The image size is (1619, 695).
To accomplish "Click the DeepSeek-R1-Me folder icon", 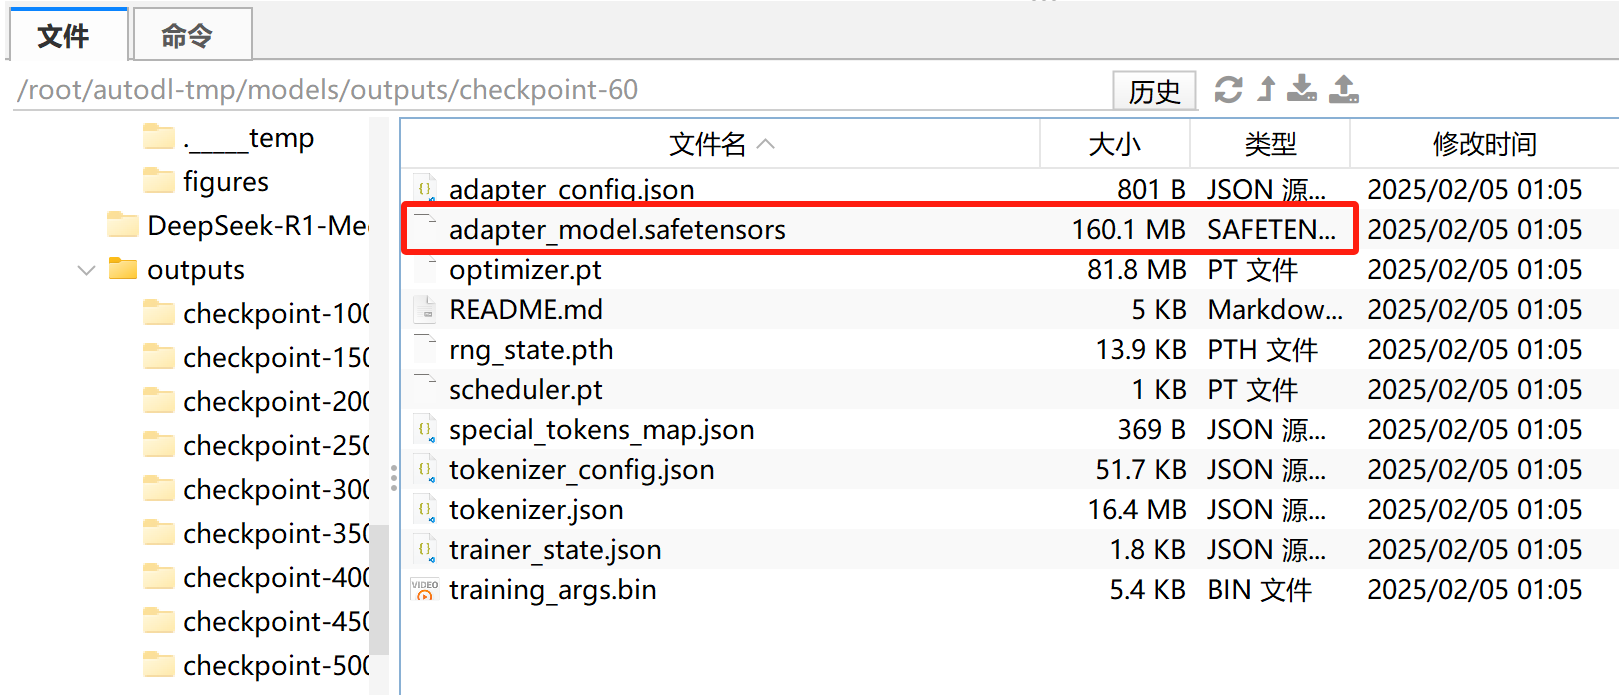I will (123, 224).
